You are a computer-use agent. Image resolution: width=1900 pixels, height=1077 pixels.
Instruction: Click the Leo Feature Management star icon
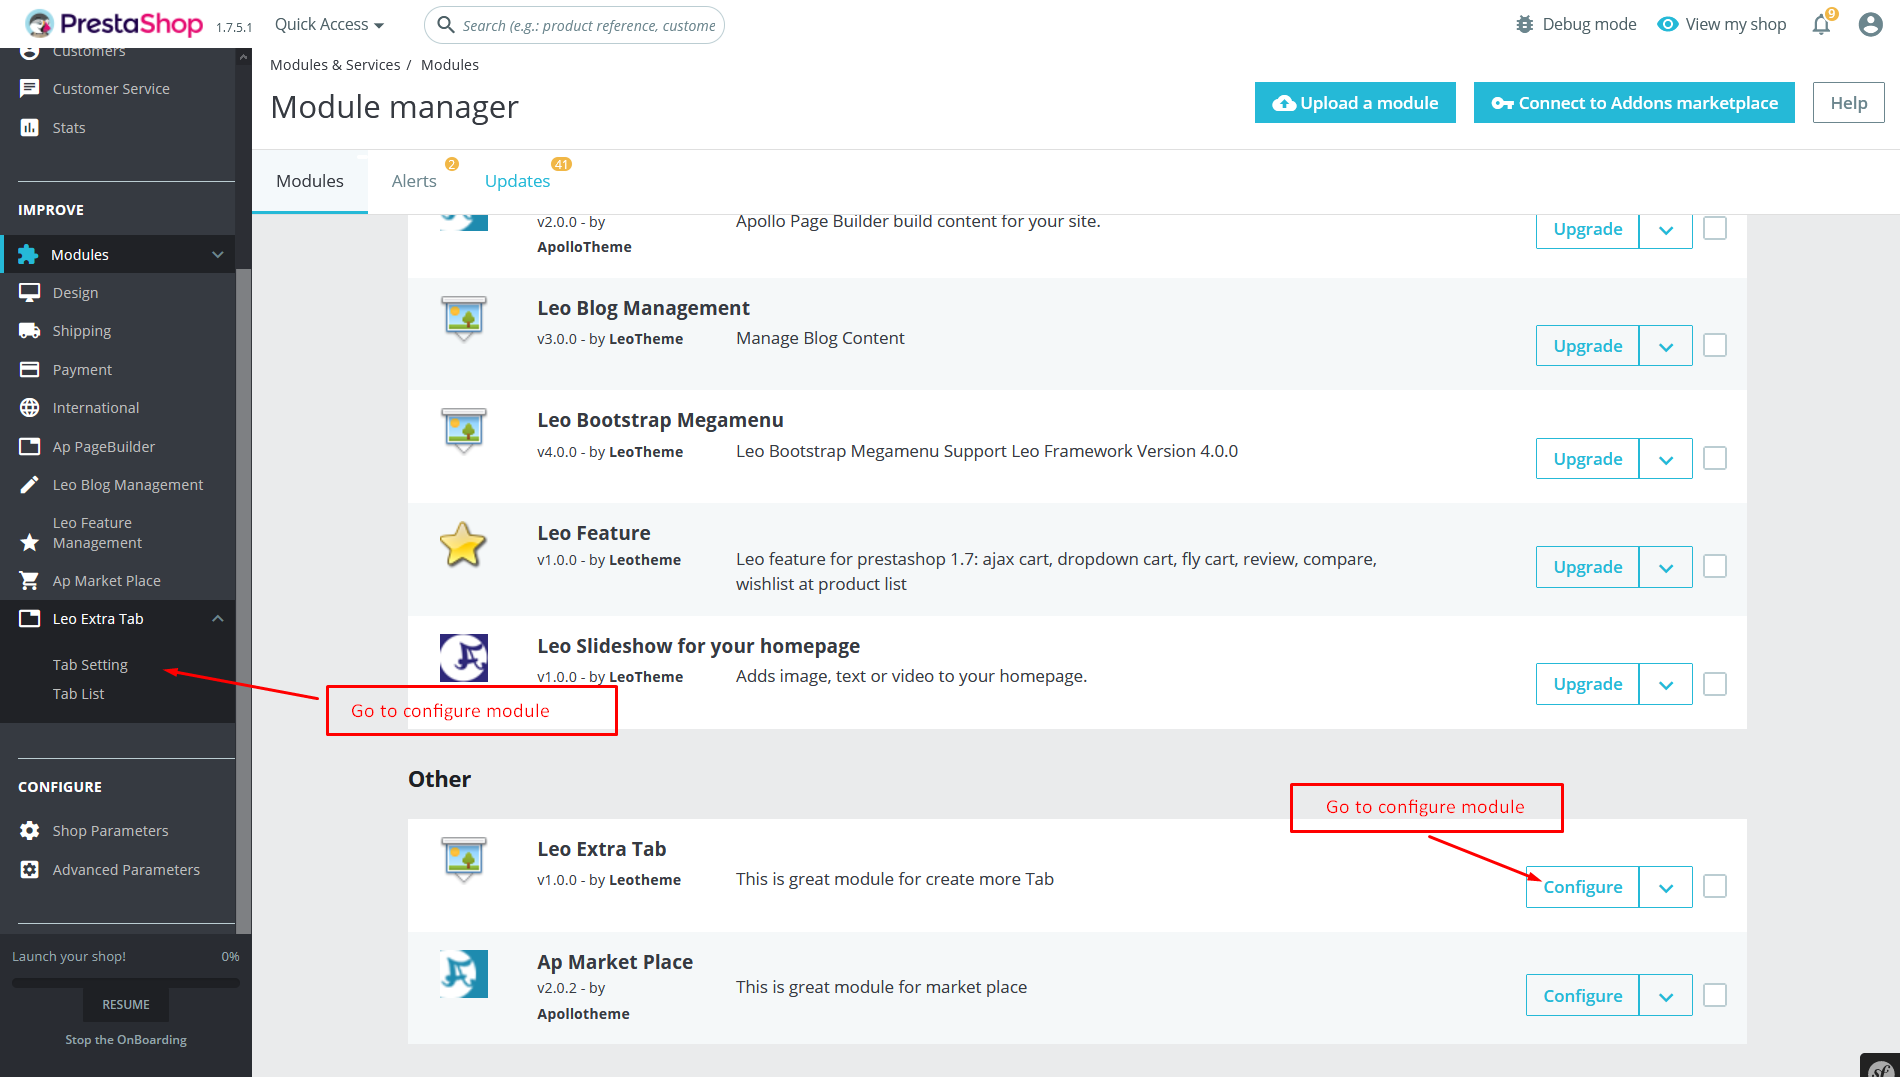pos(30,542)
